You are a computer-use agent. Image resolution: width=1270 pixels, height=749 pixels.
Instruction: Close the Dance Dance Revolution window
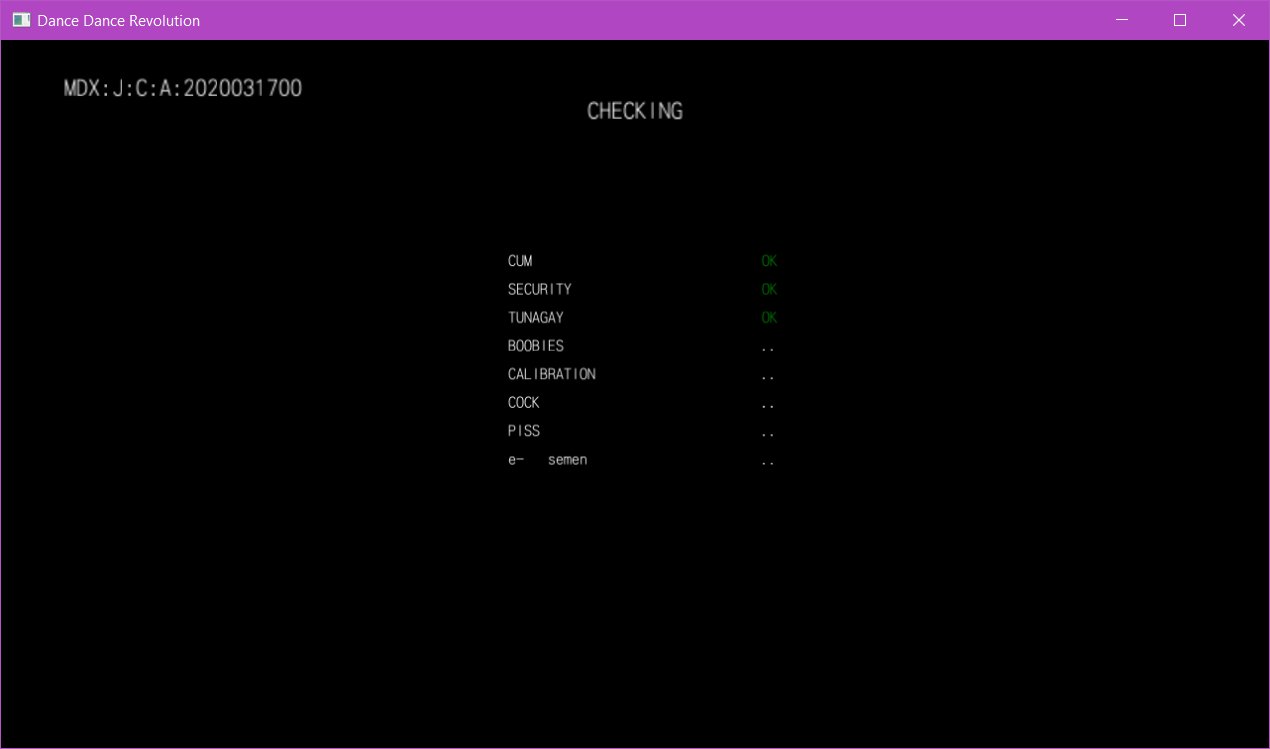click(1239, 20)
